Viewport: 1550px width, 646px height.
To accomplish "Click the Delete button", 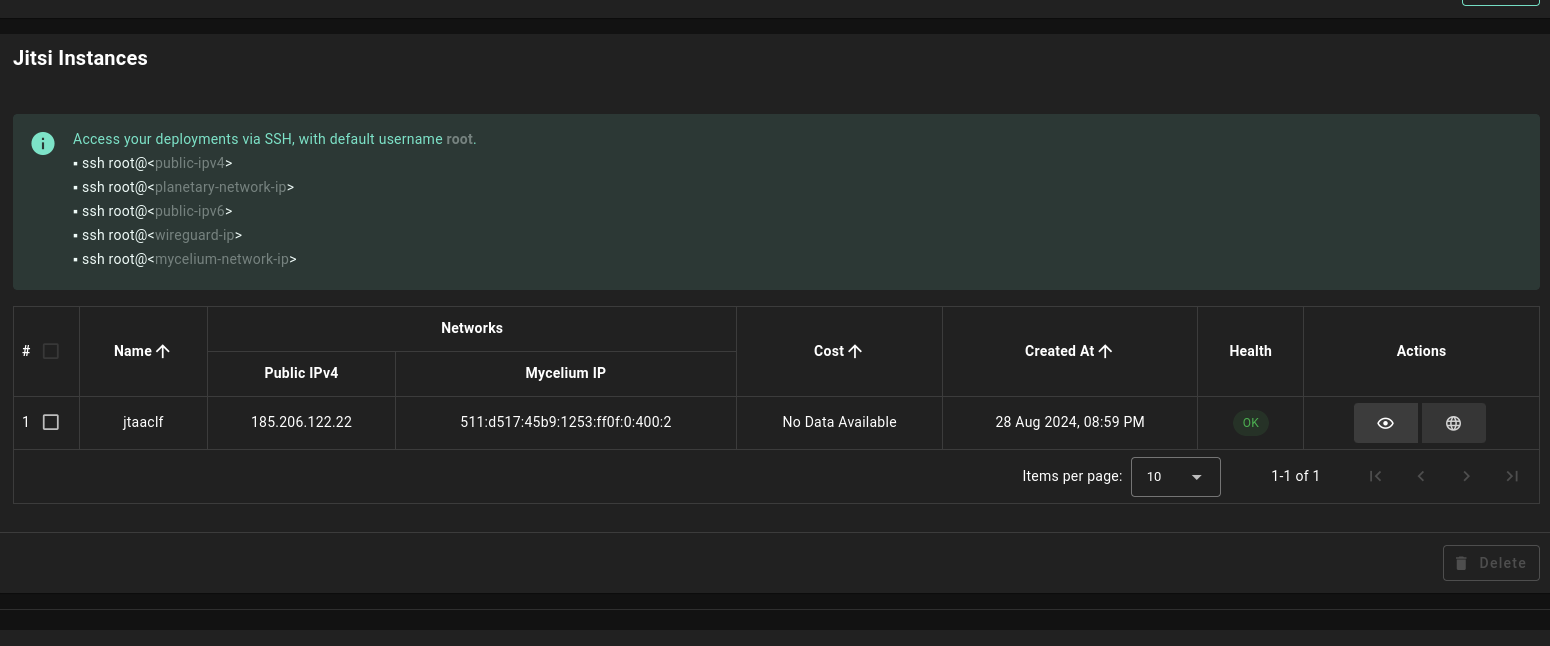I will (x=1490, y=563).
